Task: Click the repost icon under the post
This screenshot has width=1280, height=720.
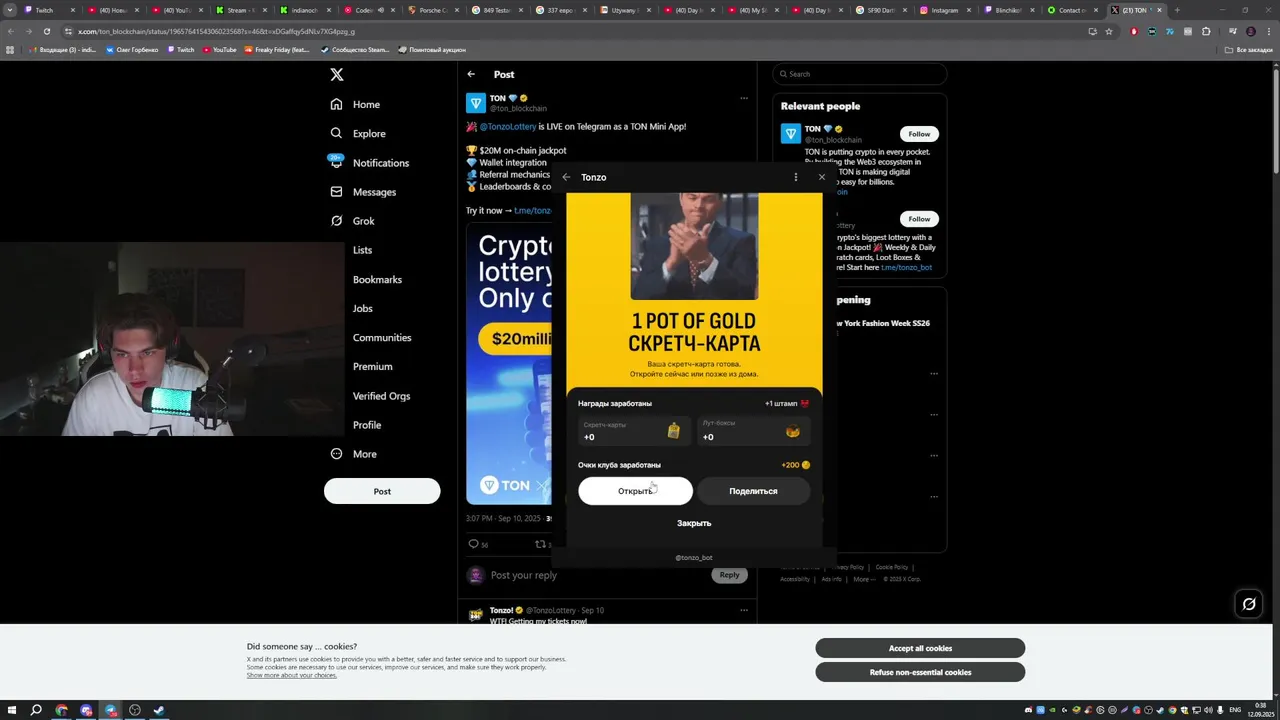Action: click(x=540, y=544)
